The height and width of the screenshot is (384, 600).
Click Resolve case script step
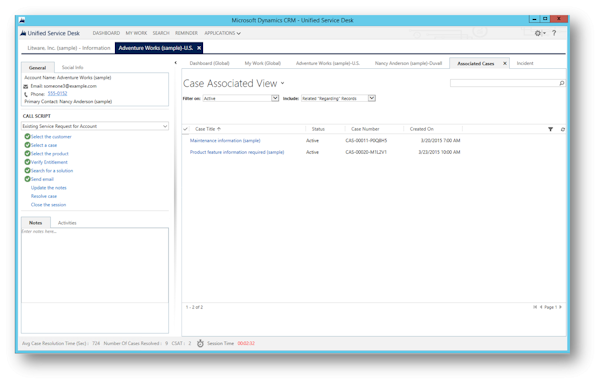coord(44,196)
